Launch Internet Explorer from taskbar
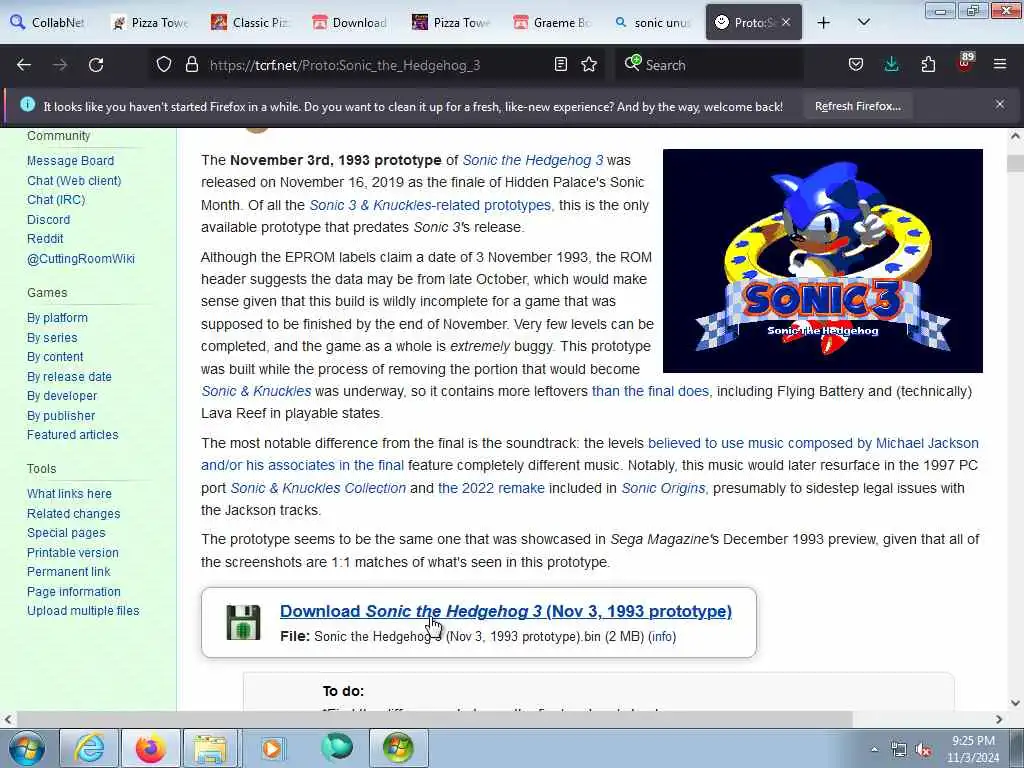 tap(89, 748)
